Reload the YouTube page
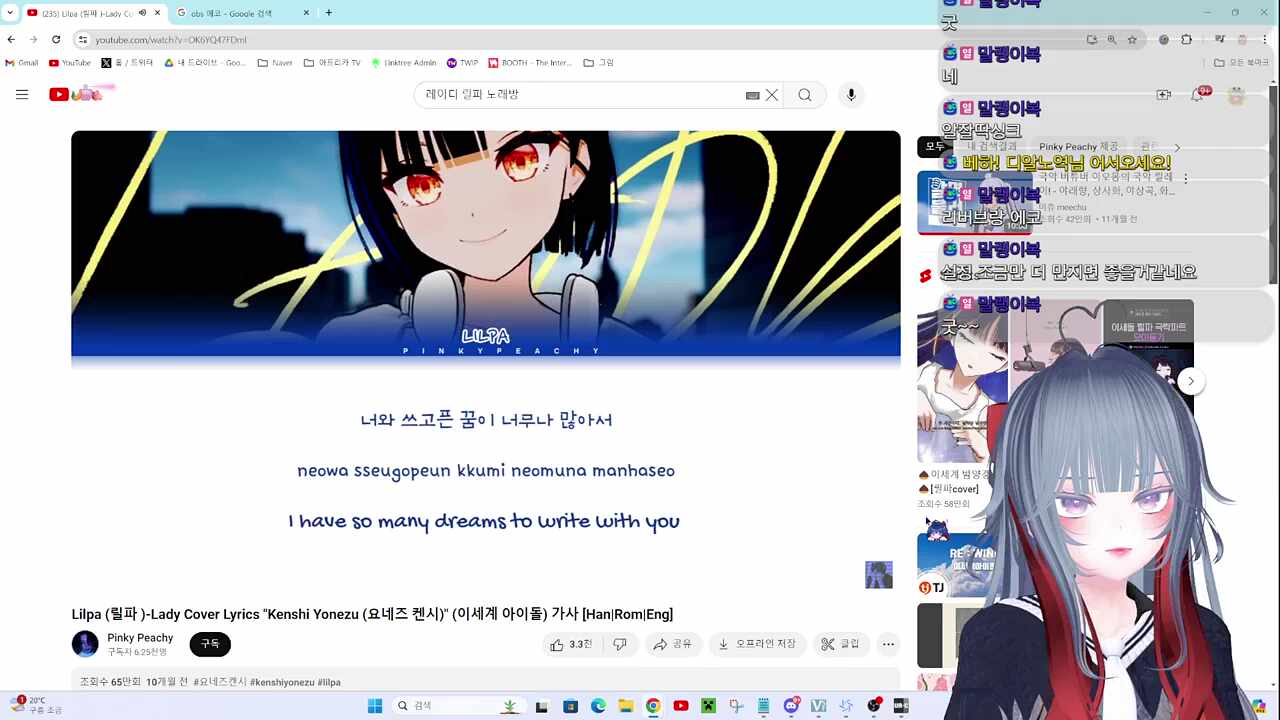Image resolution: width=1280 pixels, height=720 pixels. [56, 39]
